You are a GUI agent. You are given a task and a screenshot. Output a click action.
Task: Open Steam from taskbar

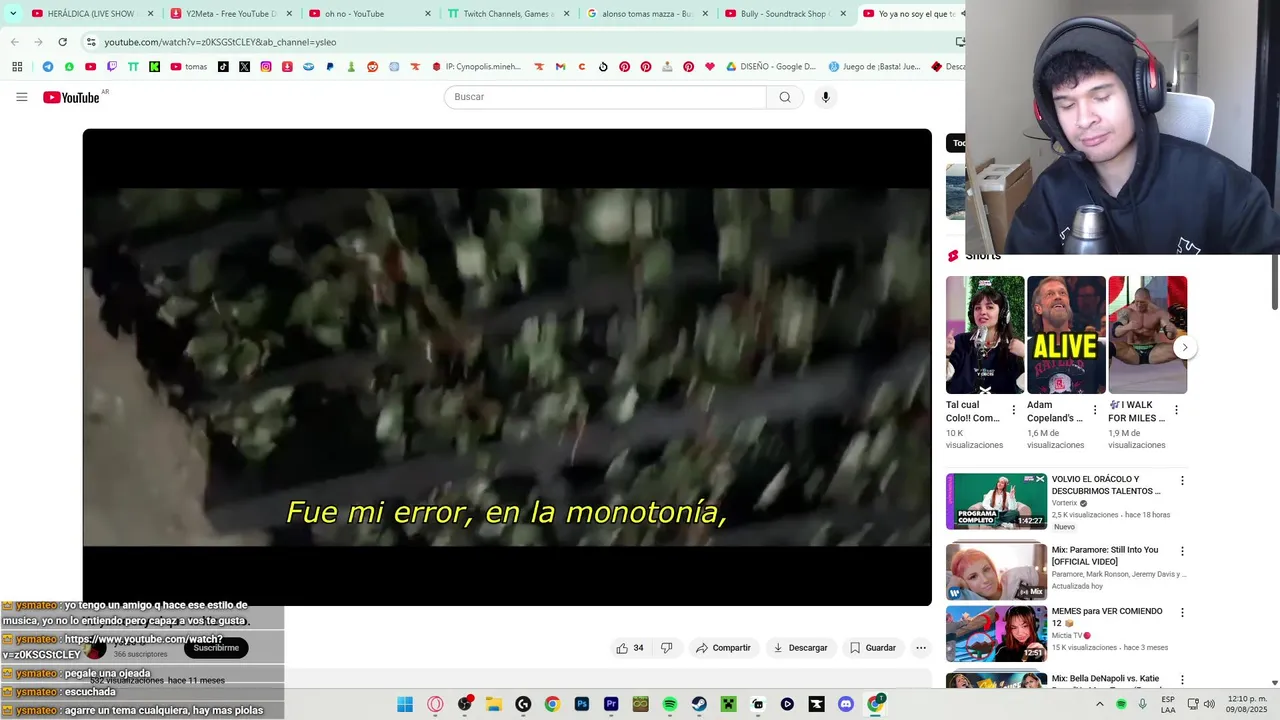click(x=699, y=704)
